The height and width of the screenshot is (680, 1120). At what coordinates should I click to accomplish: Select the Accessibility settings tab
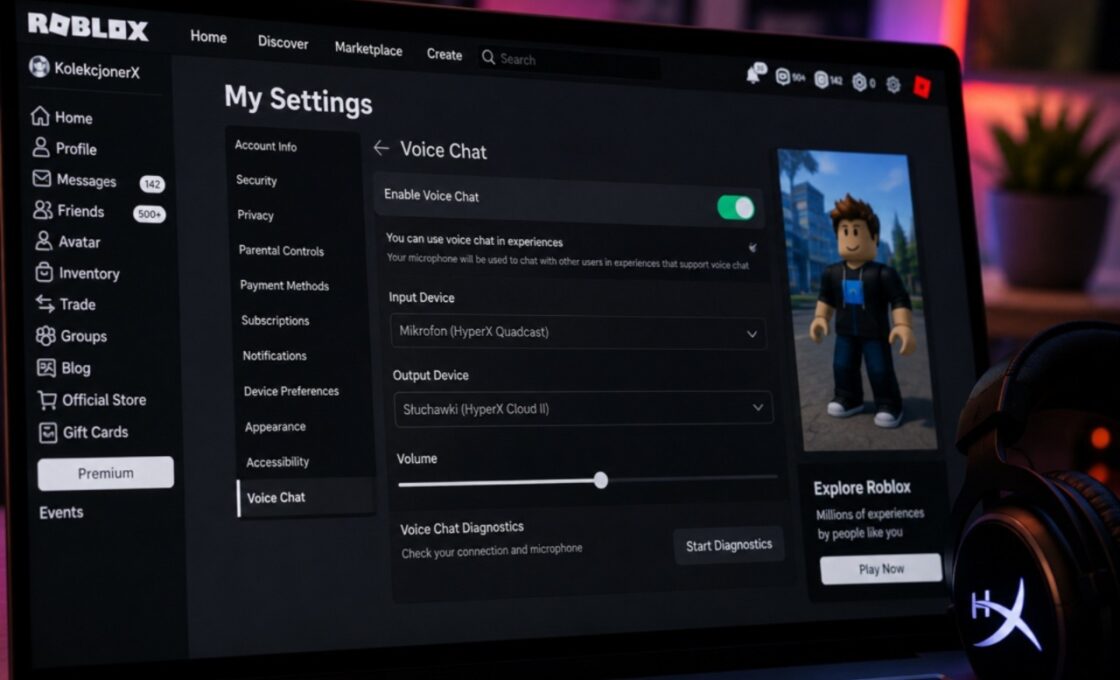[x=278, y=462]
